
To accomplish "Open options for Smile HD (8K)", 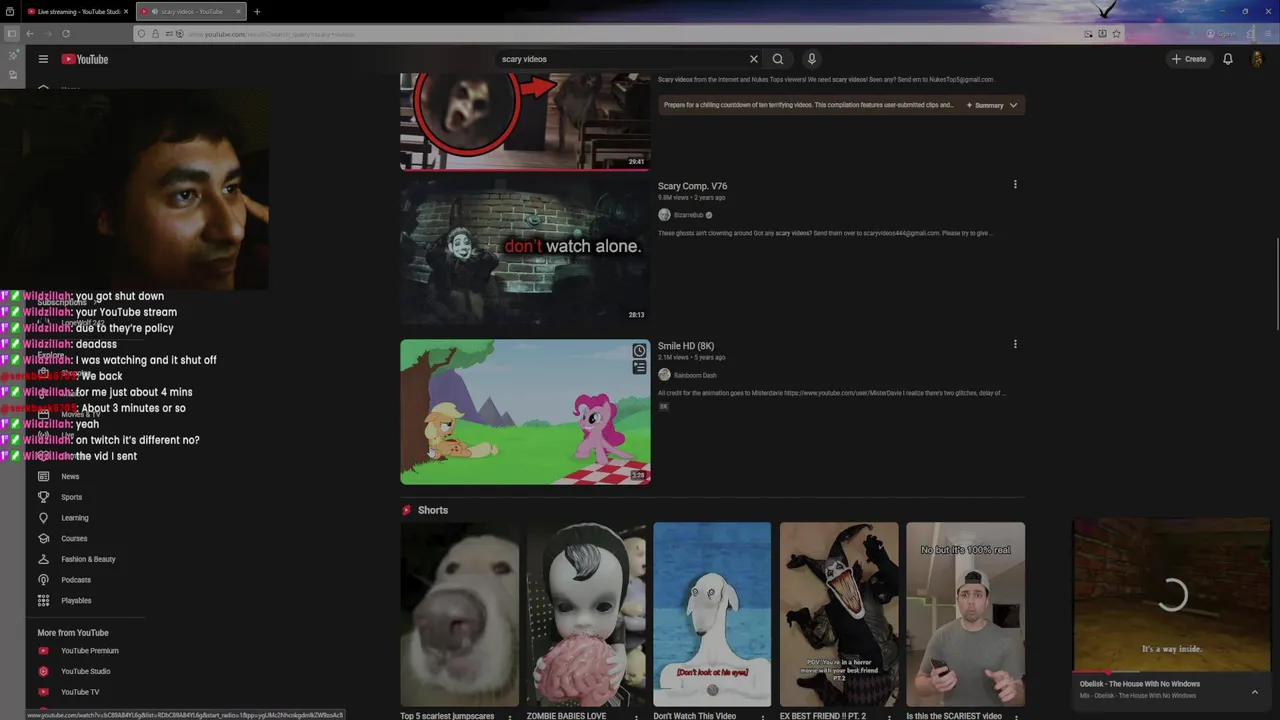I will 1015,344.
